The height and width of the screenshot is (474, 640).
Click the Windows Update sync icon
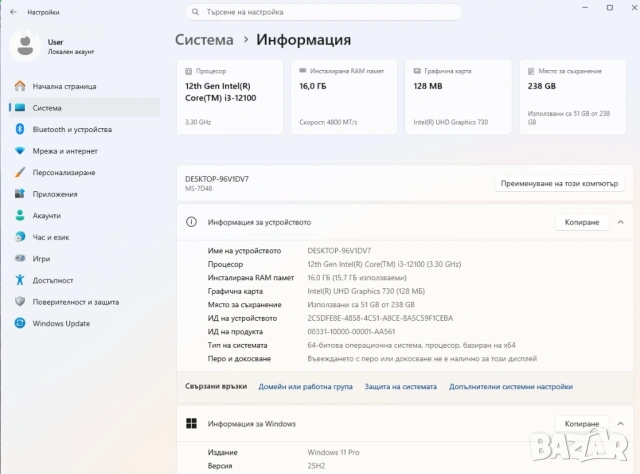[20, 323]
